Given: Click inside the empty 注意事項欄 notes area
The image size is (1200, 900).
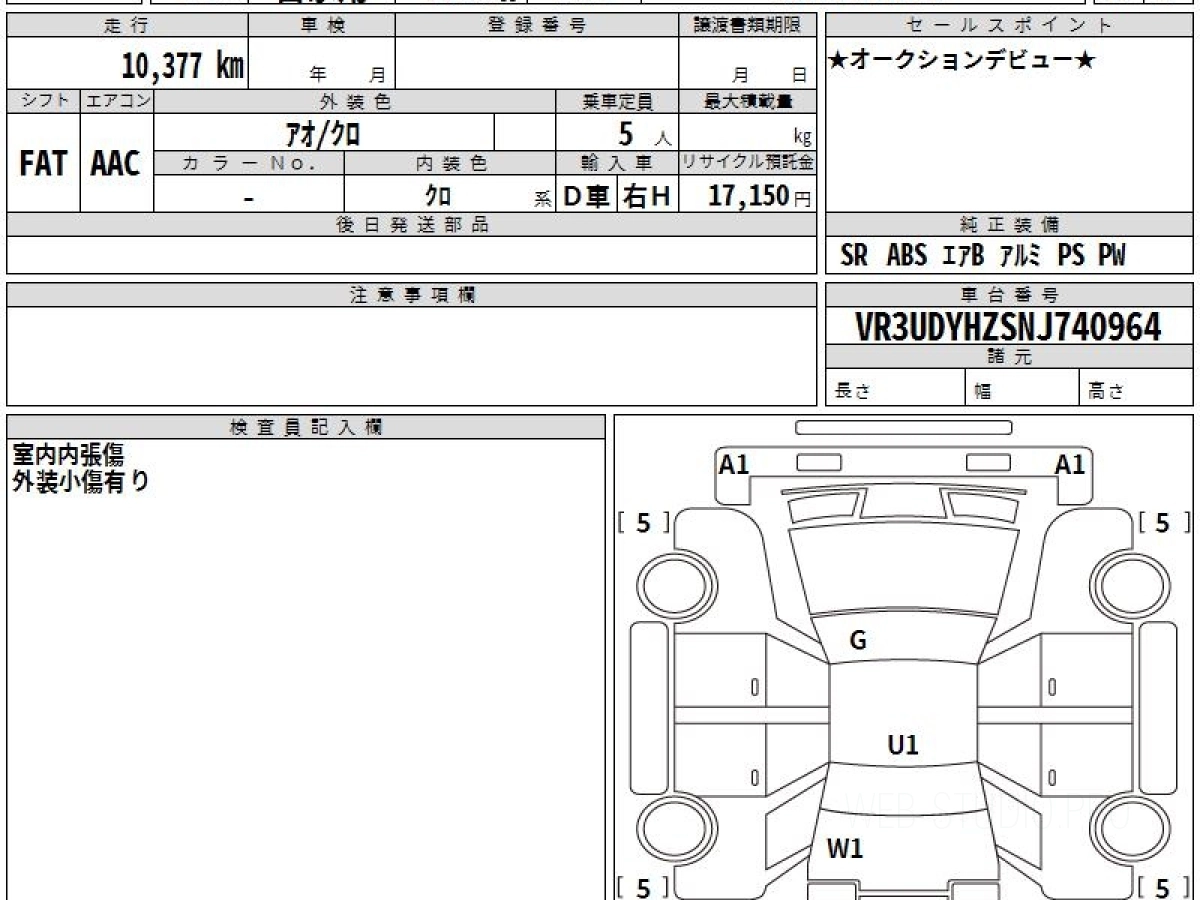Looking at the screenshot, I should (410, 355).
